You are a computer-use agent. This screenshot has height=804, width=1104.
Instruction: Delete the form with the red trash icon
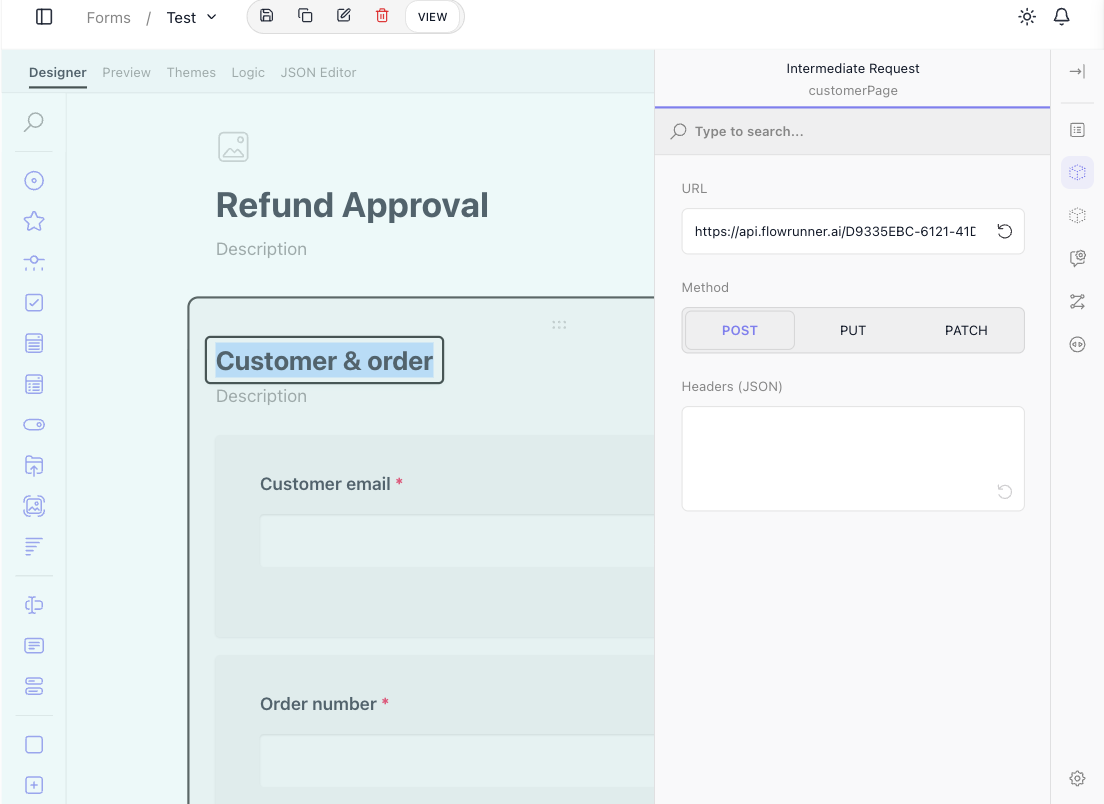(x=382, y=15)
